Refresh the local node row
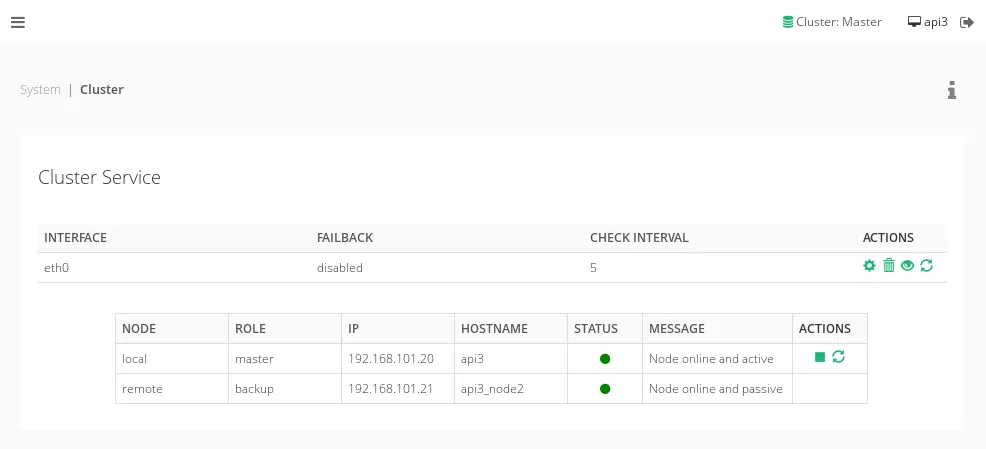The image size is (986, 449). click(838, 357)
